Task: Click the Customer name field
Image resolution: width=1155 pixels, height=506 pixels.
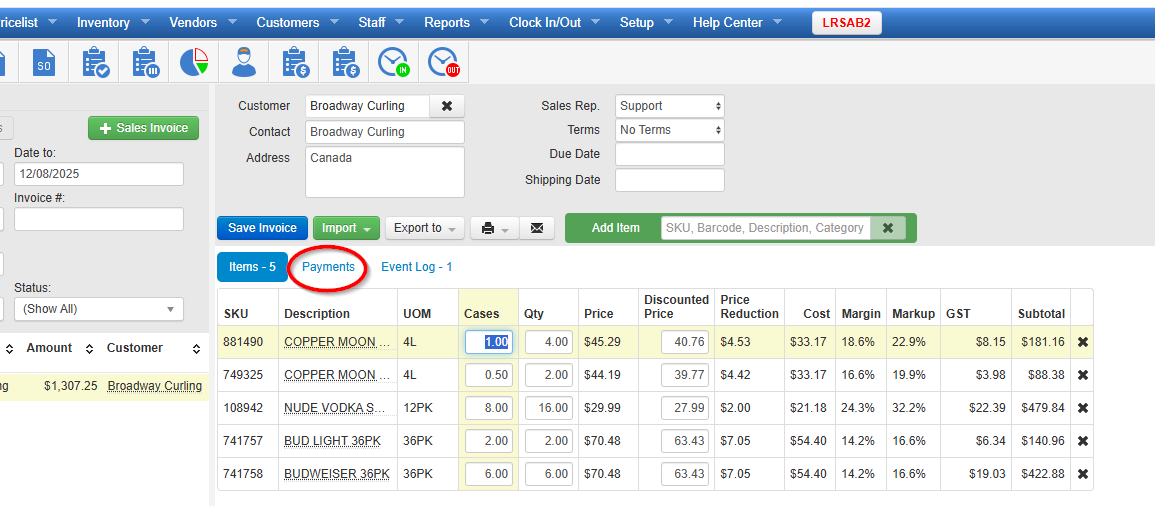Action: 367,106
